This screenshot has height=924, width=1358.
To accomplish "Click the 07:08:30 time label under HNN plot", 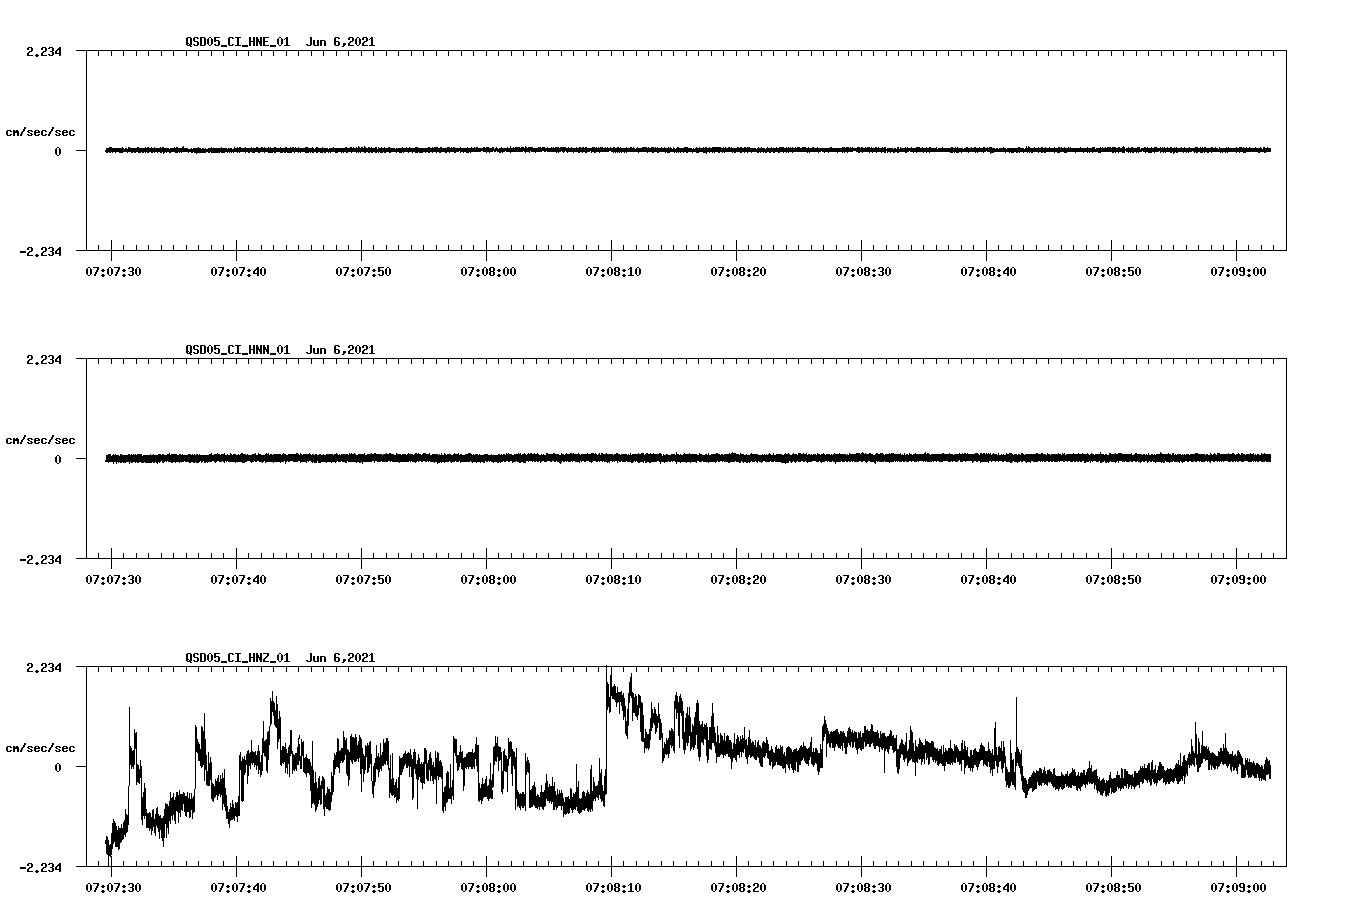I will point(863,580).
